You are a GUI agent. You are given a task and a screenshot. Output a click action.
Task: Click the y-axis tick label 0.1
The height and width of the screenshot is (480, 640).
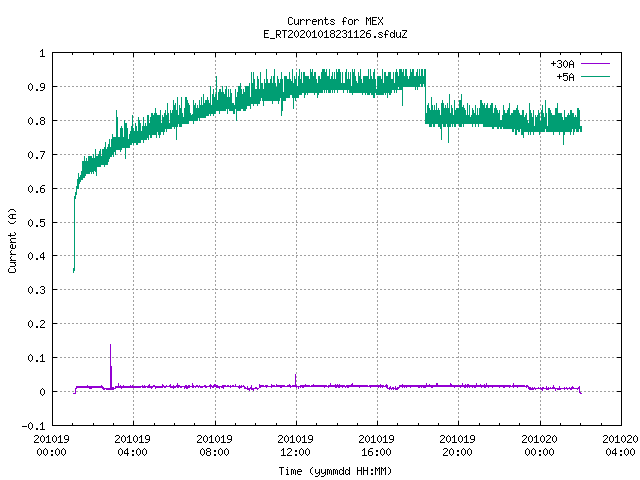36,358
